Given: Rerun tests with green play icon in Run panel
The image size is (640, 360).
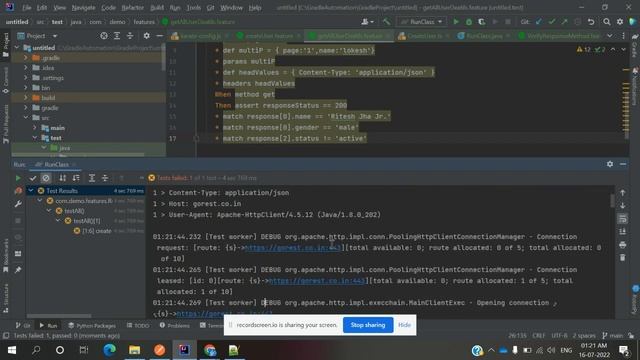Looking at the screenshot, I should click(18, 178).
